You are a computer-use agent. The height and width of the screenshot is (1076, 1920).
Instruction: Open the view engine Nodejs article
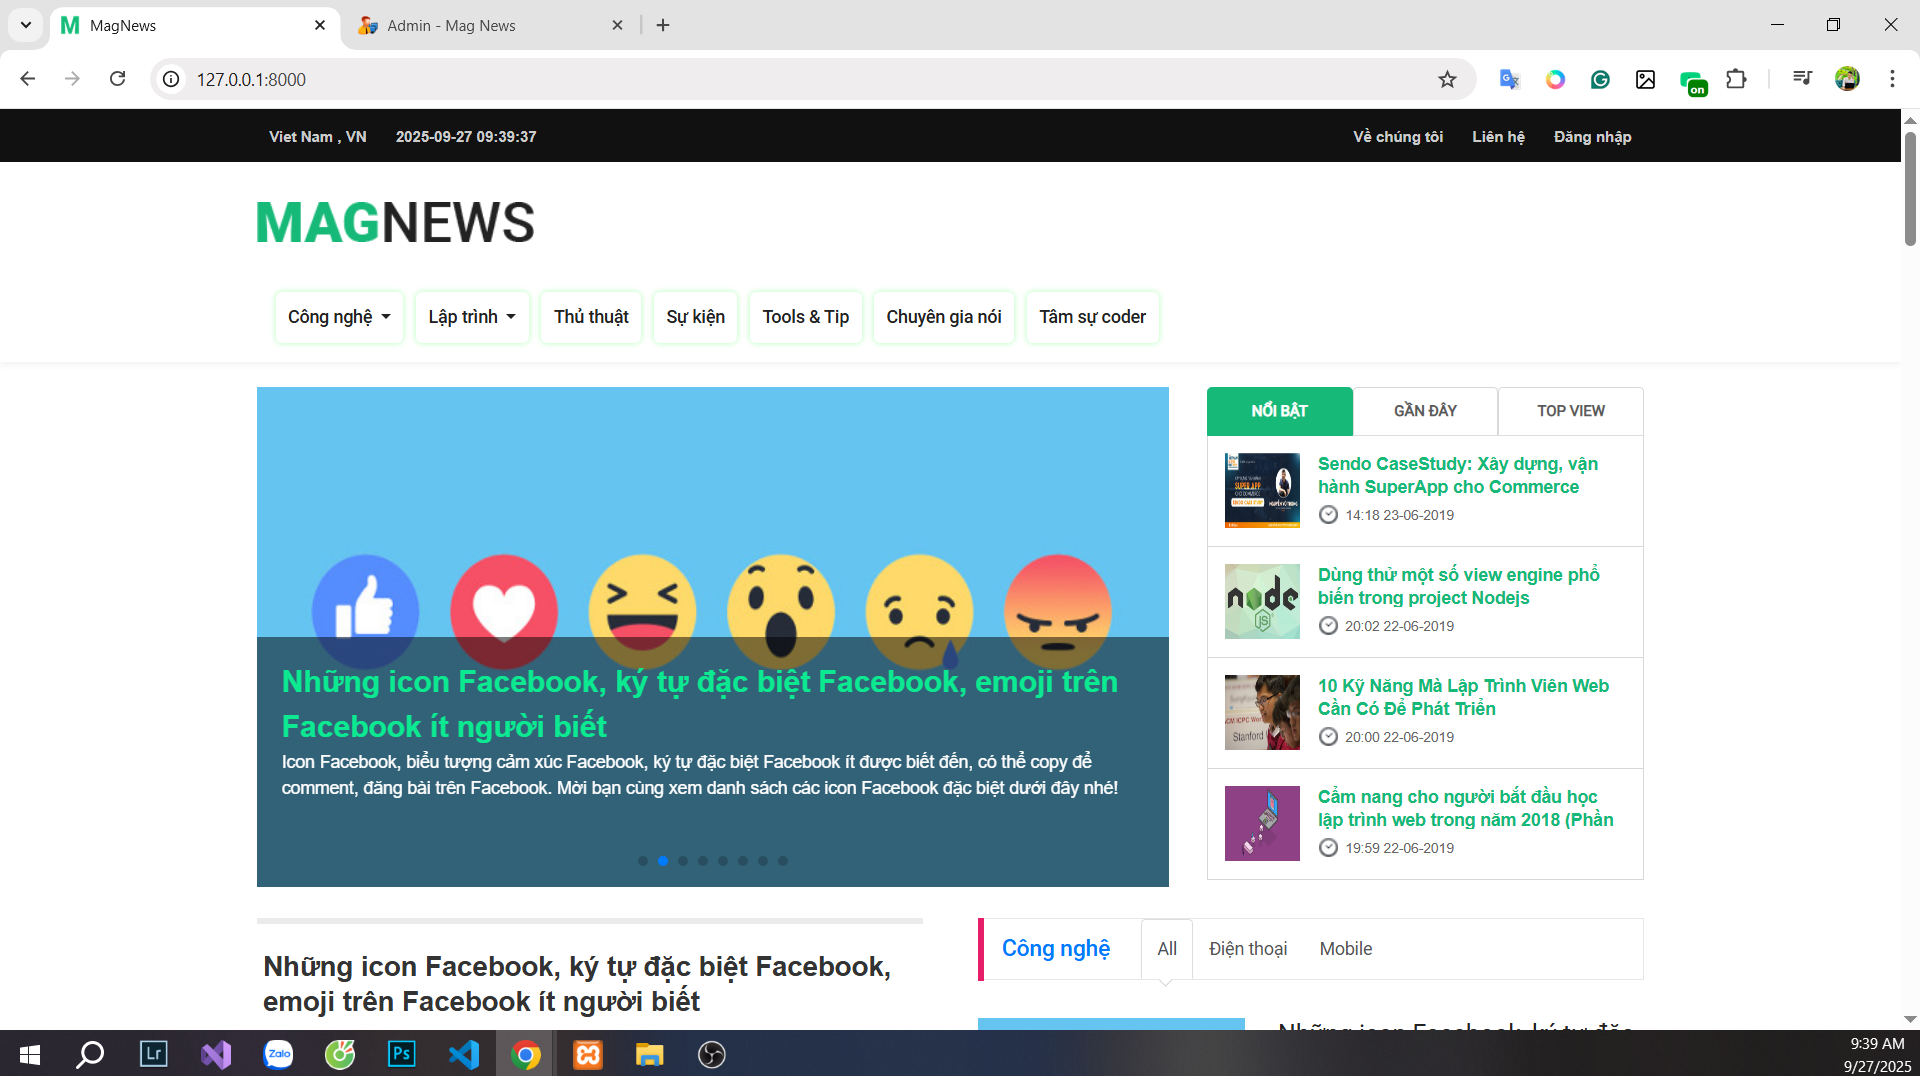(x=1458, y=586)
